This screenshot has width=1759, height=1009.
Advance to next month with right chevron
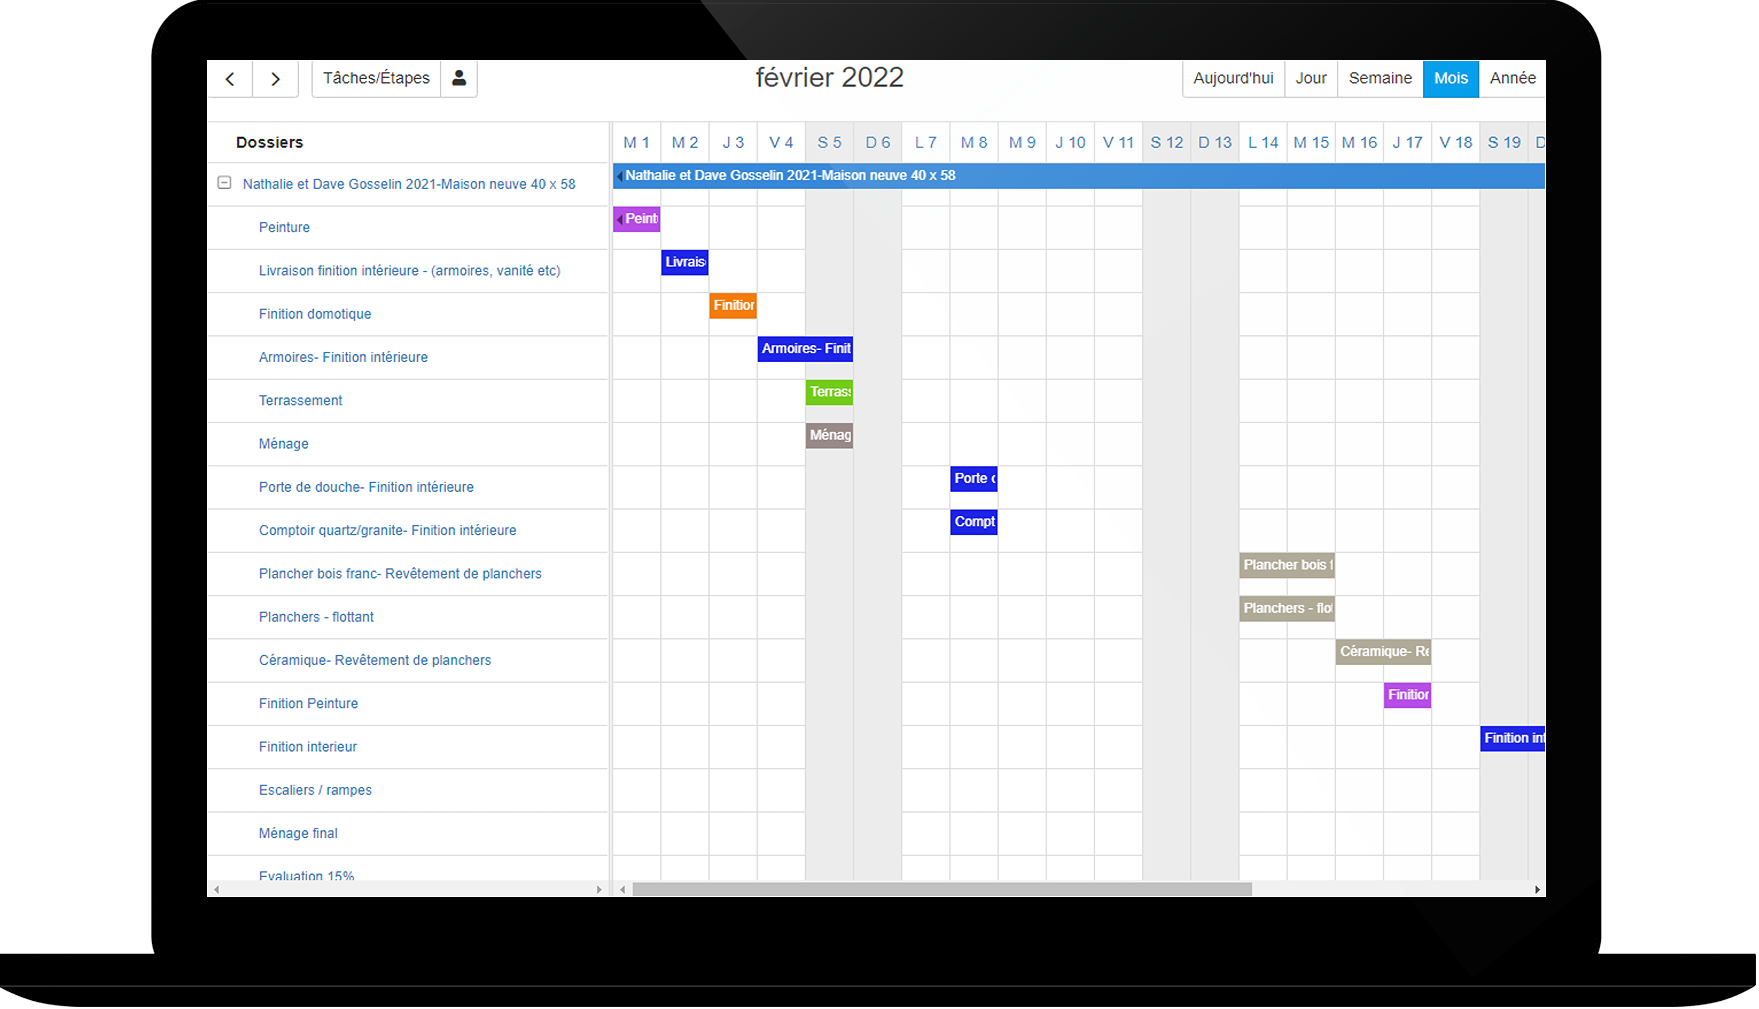(276, 79)
